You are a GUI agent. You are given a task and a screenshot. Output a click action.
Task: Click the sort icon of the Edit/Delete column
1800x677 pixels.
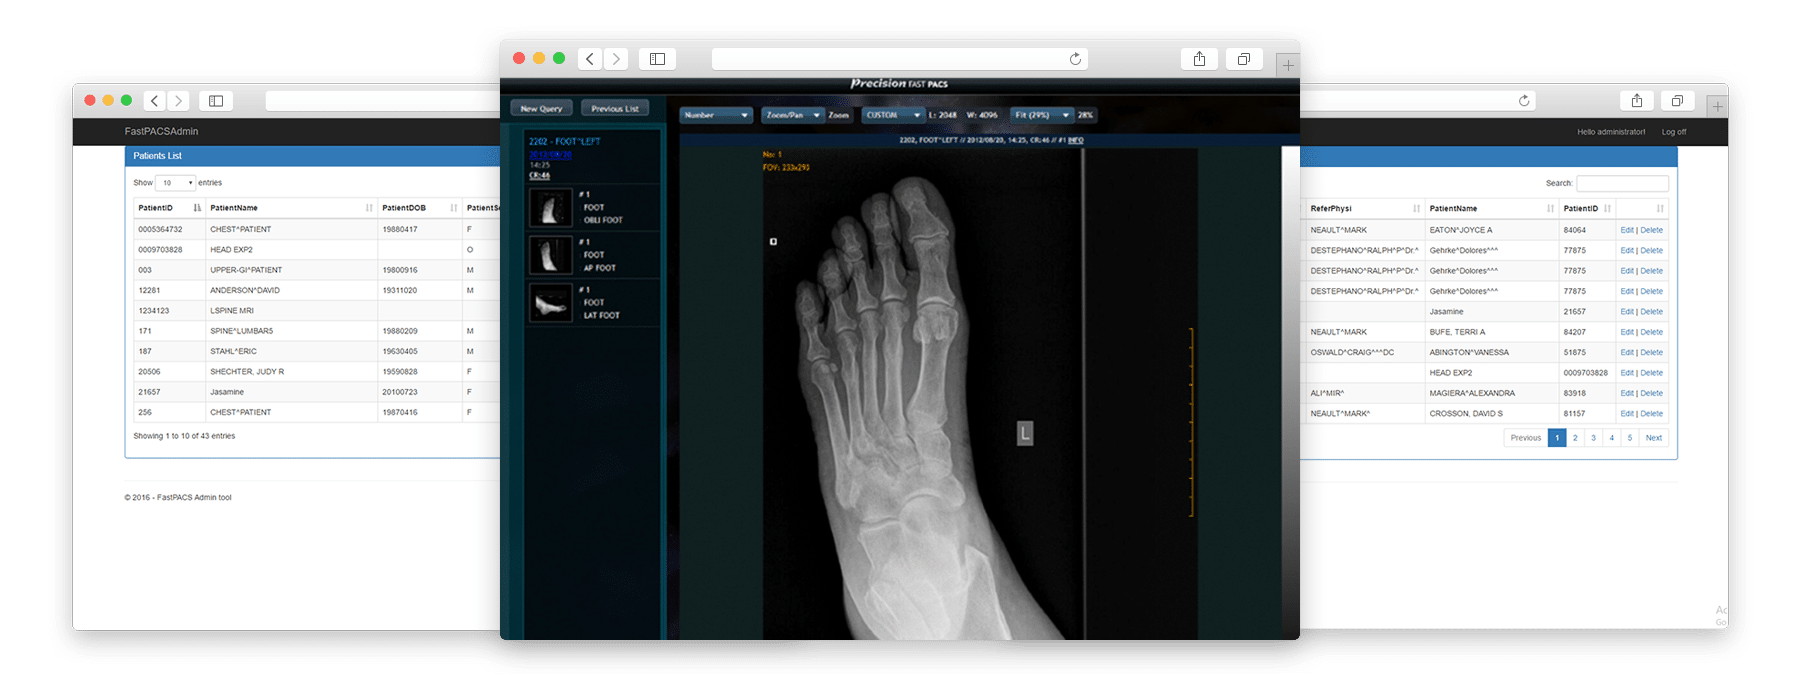click(1660, 208)
